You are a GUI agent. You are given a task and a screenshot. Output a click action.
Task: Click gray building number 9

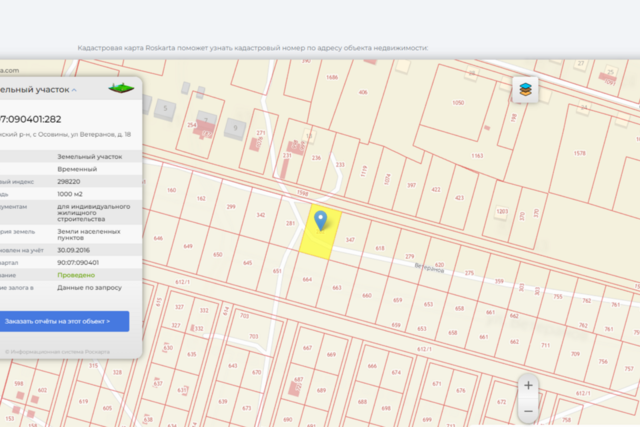235,128
